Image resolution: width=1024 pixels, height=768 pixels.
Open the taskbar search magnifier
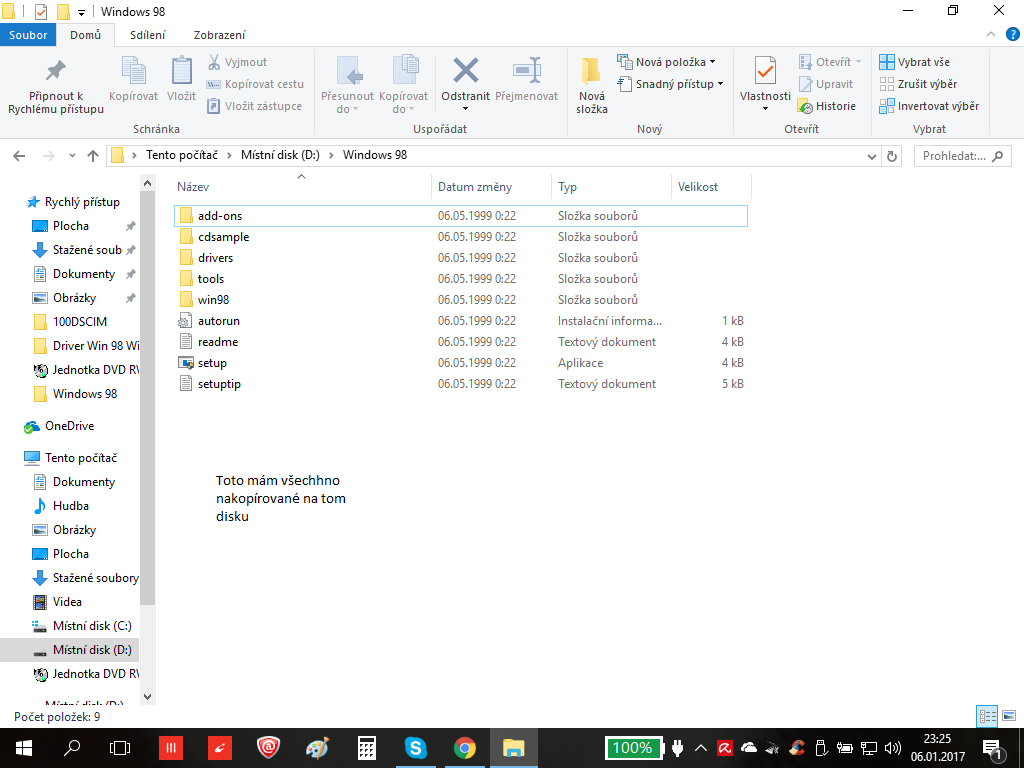click(72, 748)
